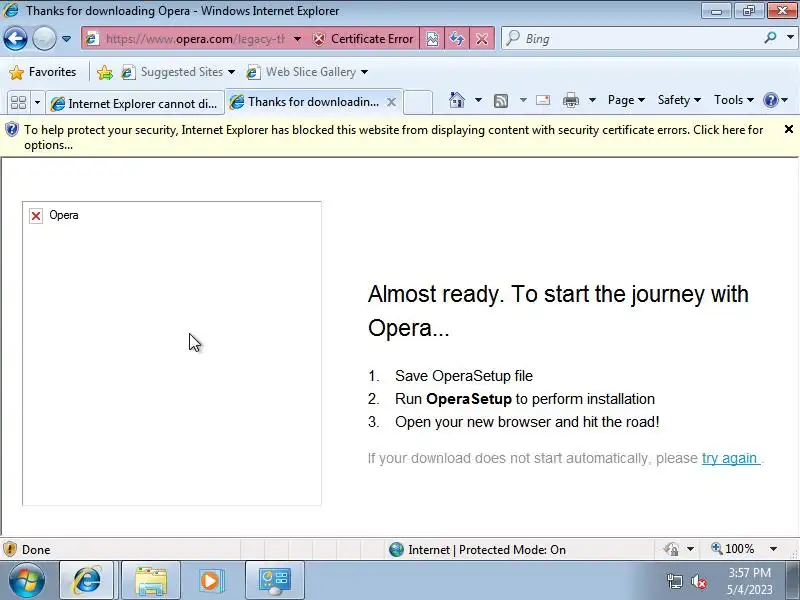Expand the privacy icon dropdown in status bar
Image resolution: width=800 pixels, height=600 pixels.
[x=690, y=549]
